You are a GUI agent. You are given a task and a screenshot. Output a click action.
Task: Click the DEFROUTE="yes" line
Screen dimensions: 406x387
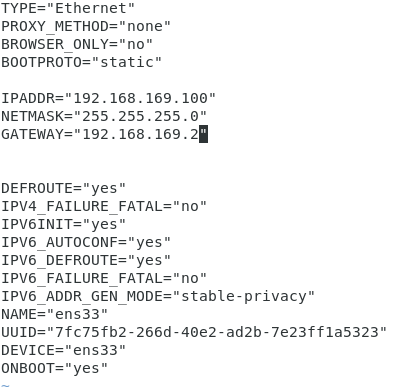click(63, 188)
